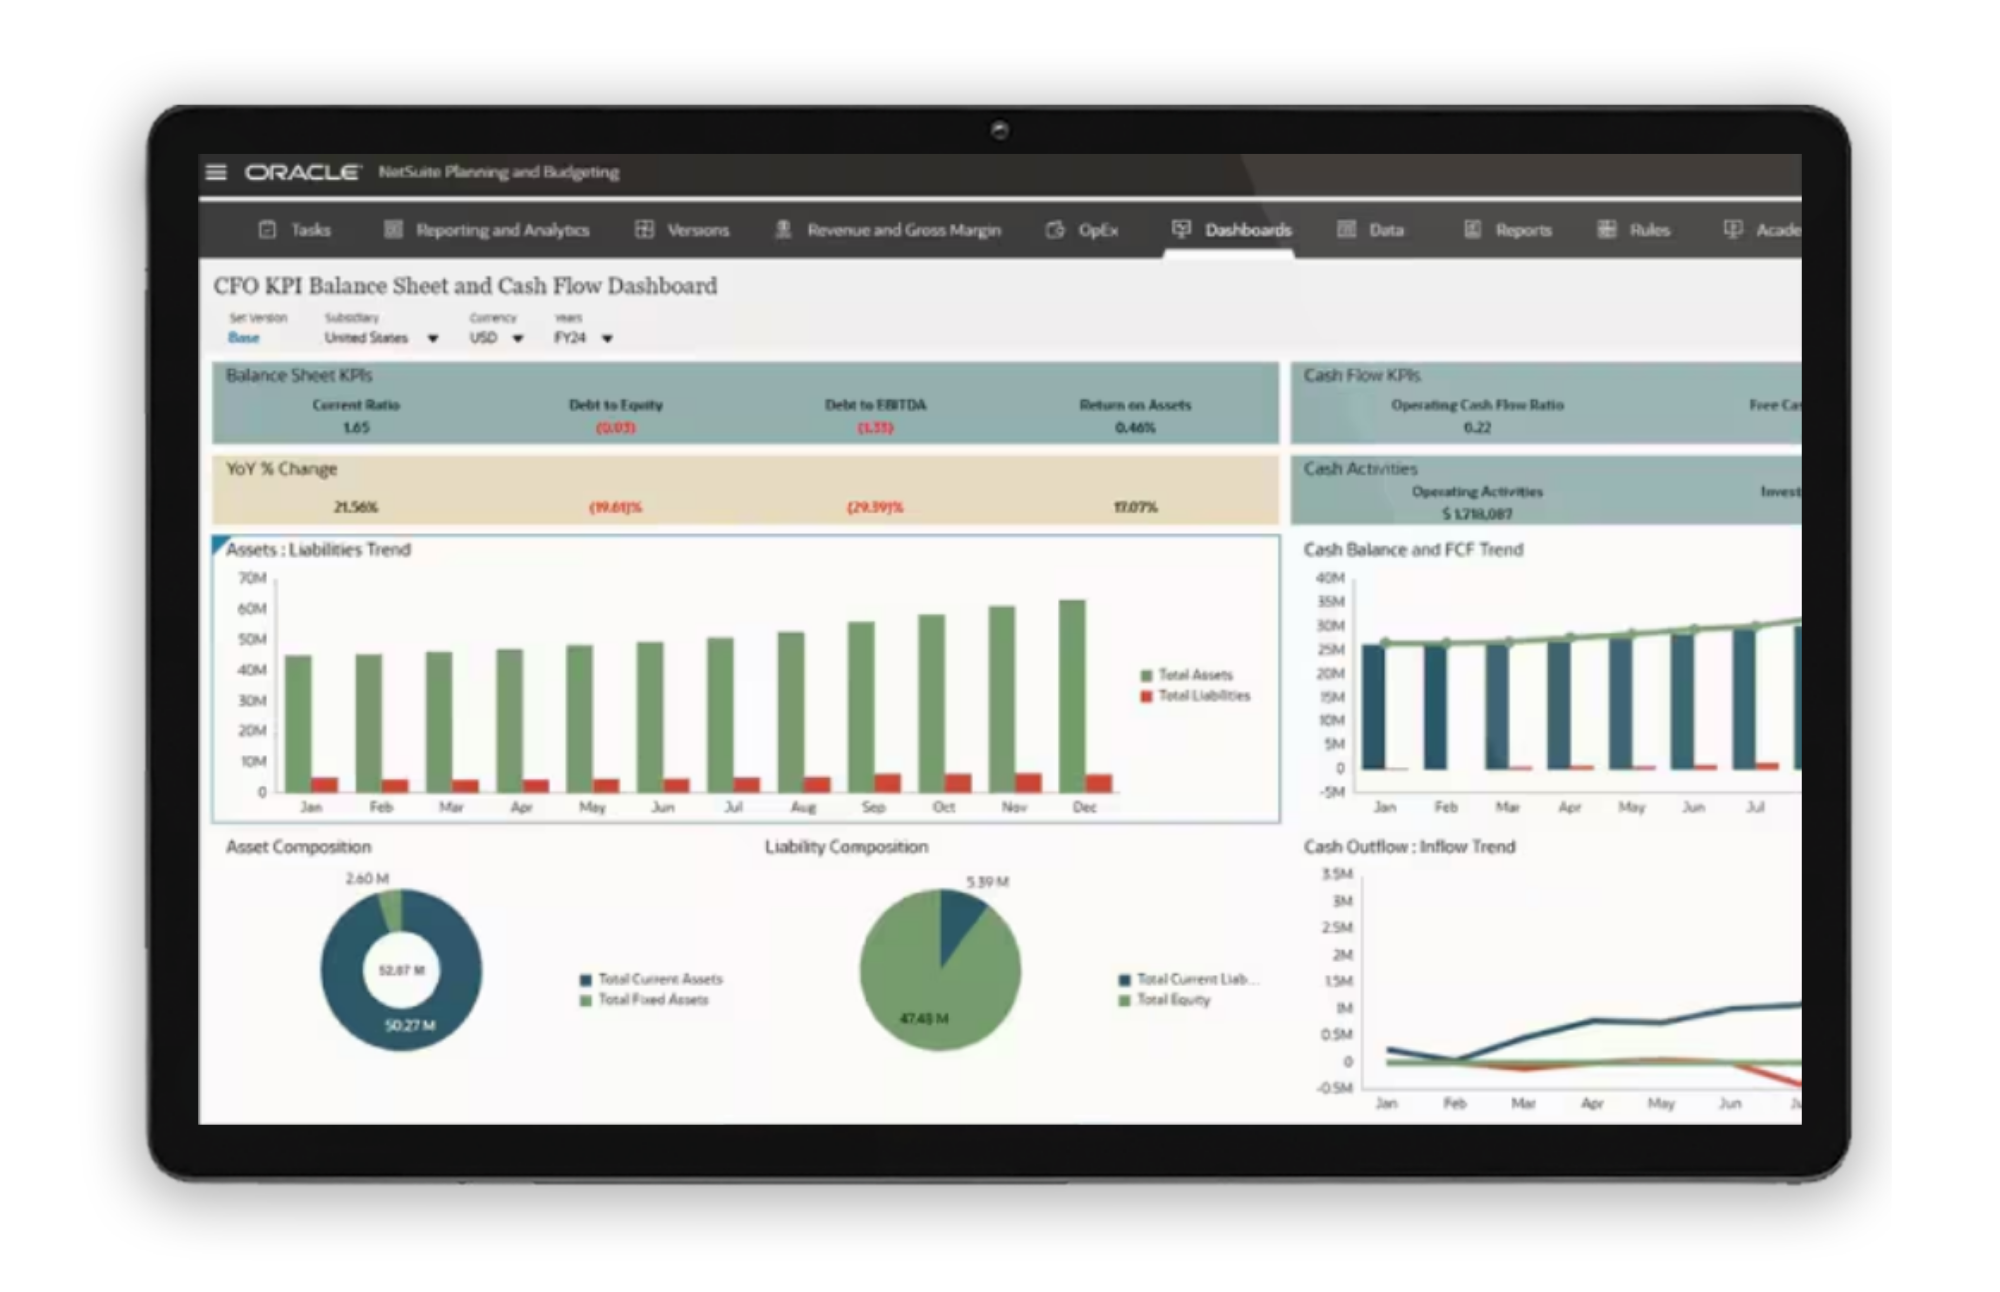Click the Reporting and Analytics grid icon
Screen dimensions: 2000x1292
point(393,230)
